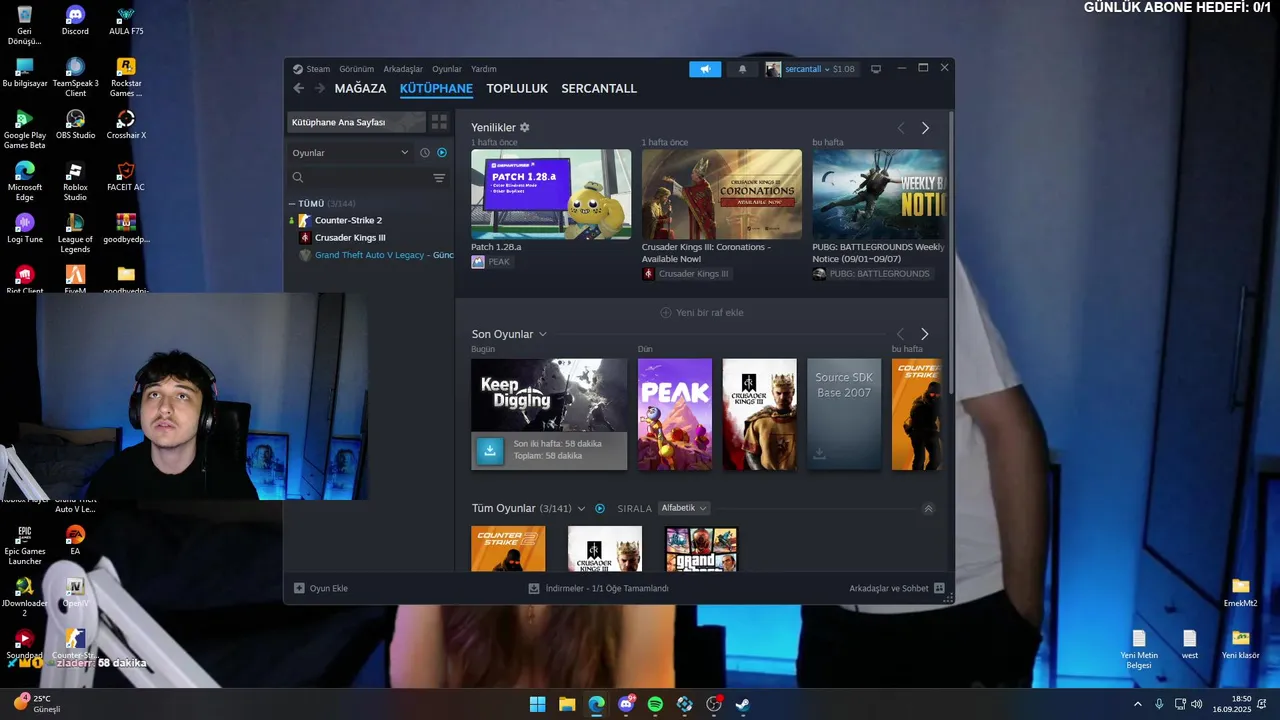Open Steam notifications bell
The height and width of the screenshot is (720, 1280).
pyautogui.click(x=742, y=69)
